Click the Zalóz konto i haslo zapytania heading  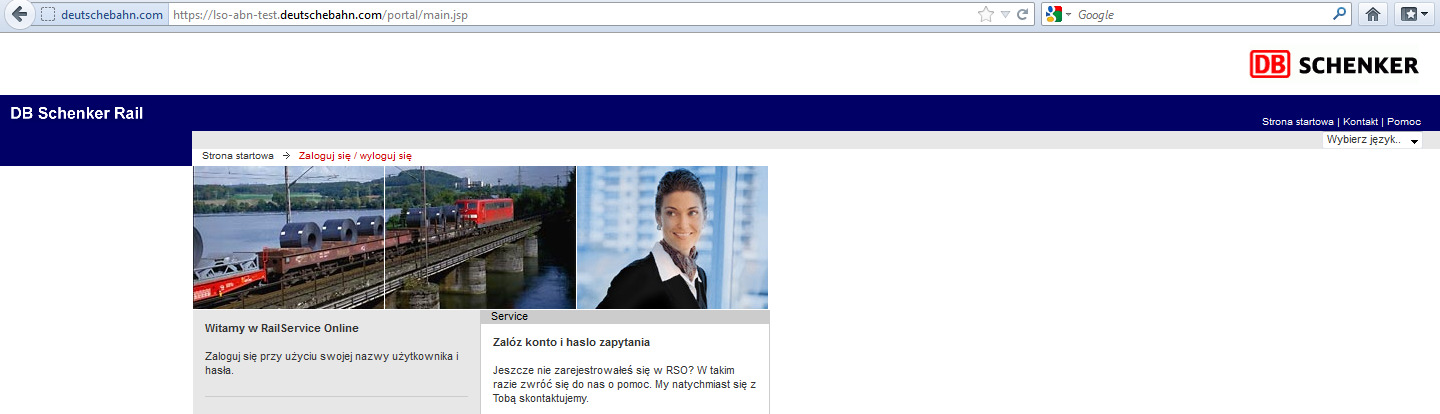coord(572,342)
